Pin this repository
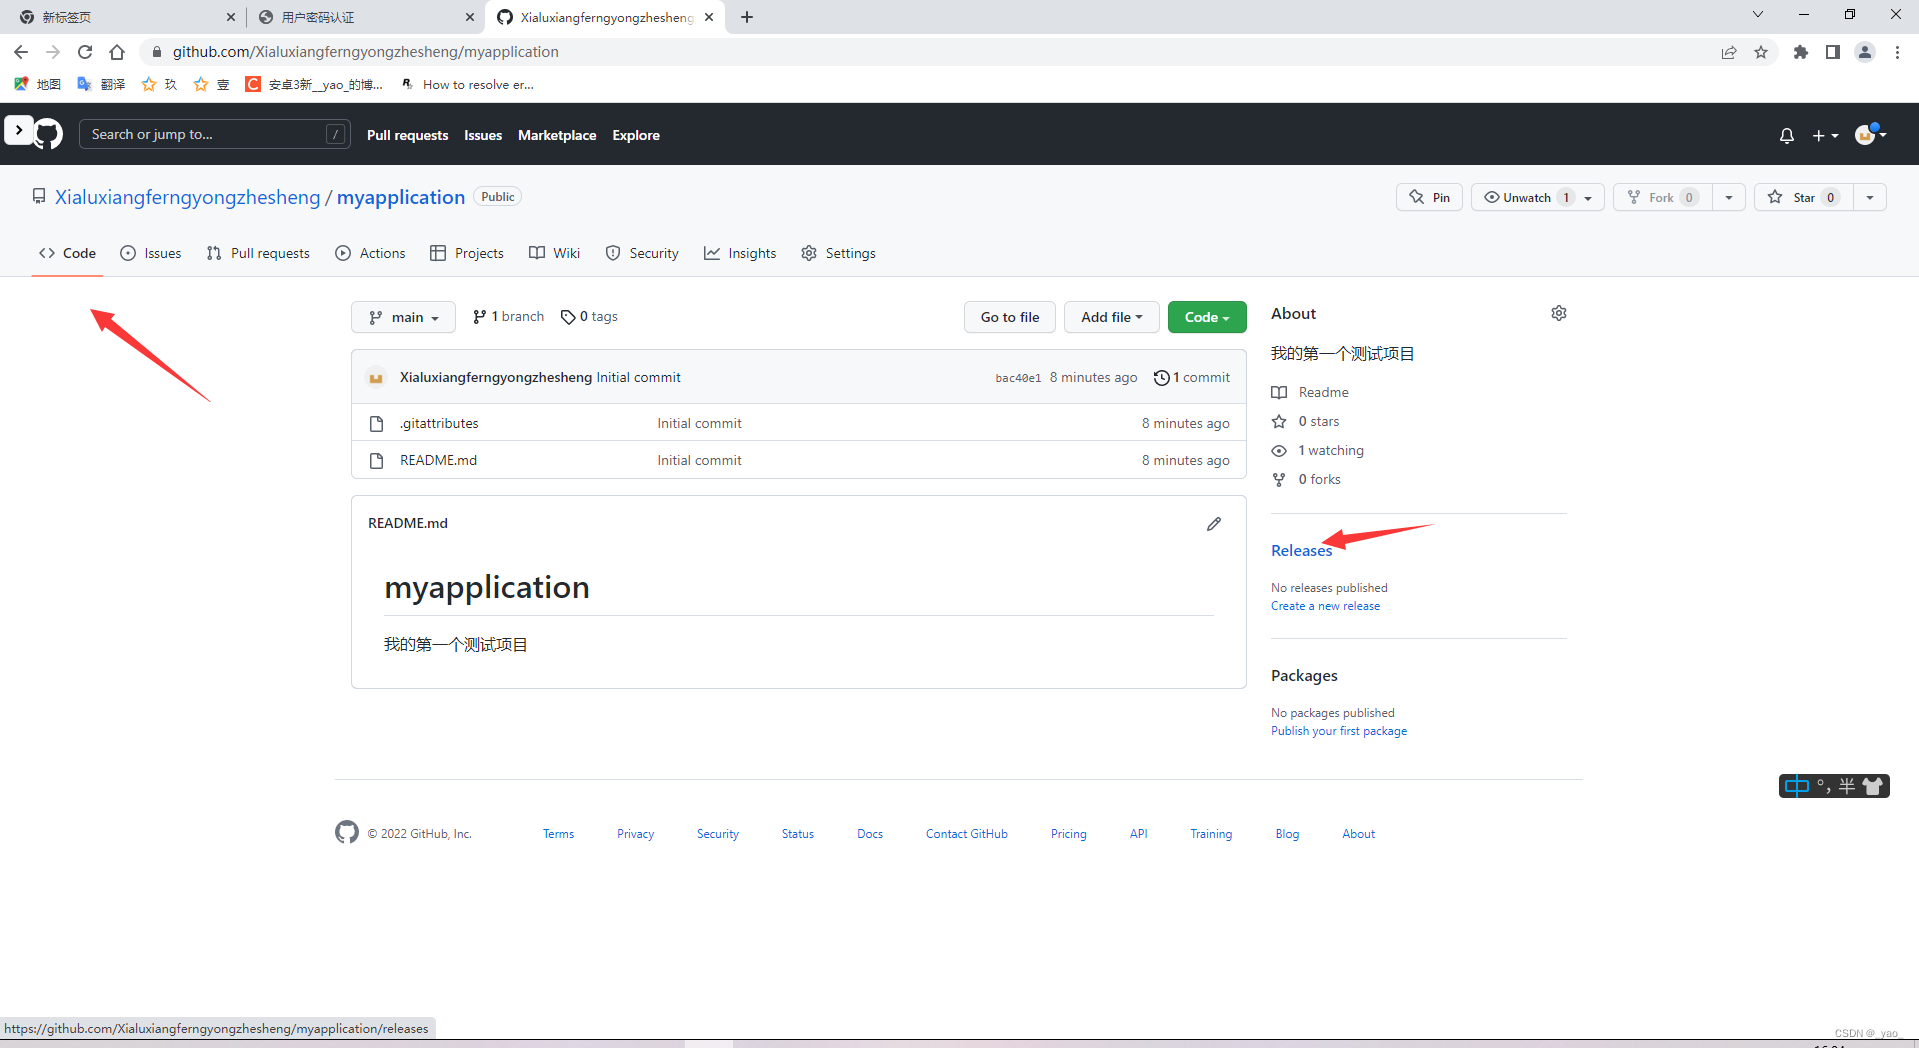This screenshot has height=1048, width=1919. 1429,197
